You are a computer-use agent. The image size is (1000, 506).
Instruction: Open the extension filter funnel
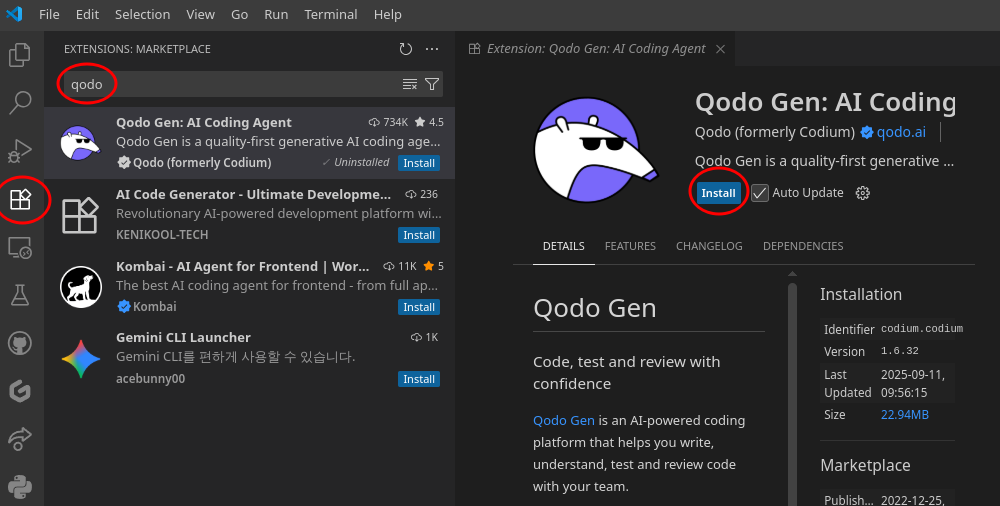click(x=432, y=84)
